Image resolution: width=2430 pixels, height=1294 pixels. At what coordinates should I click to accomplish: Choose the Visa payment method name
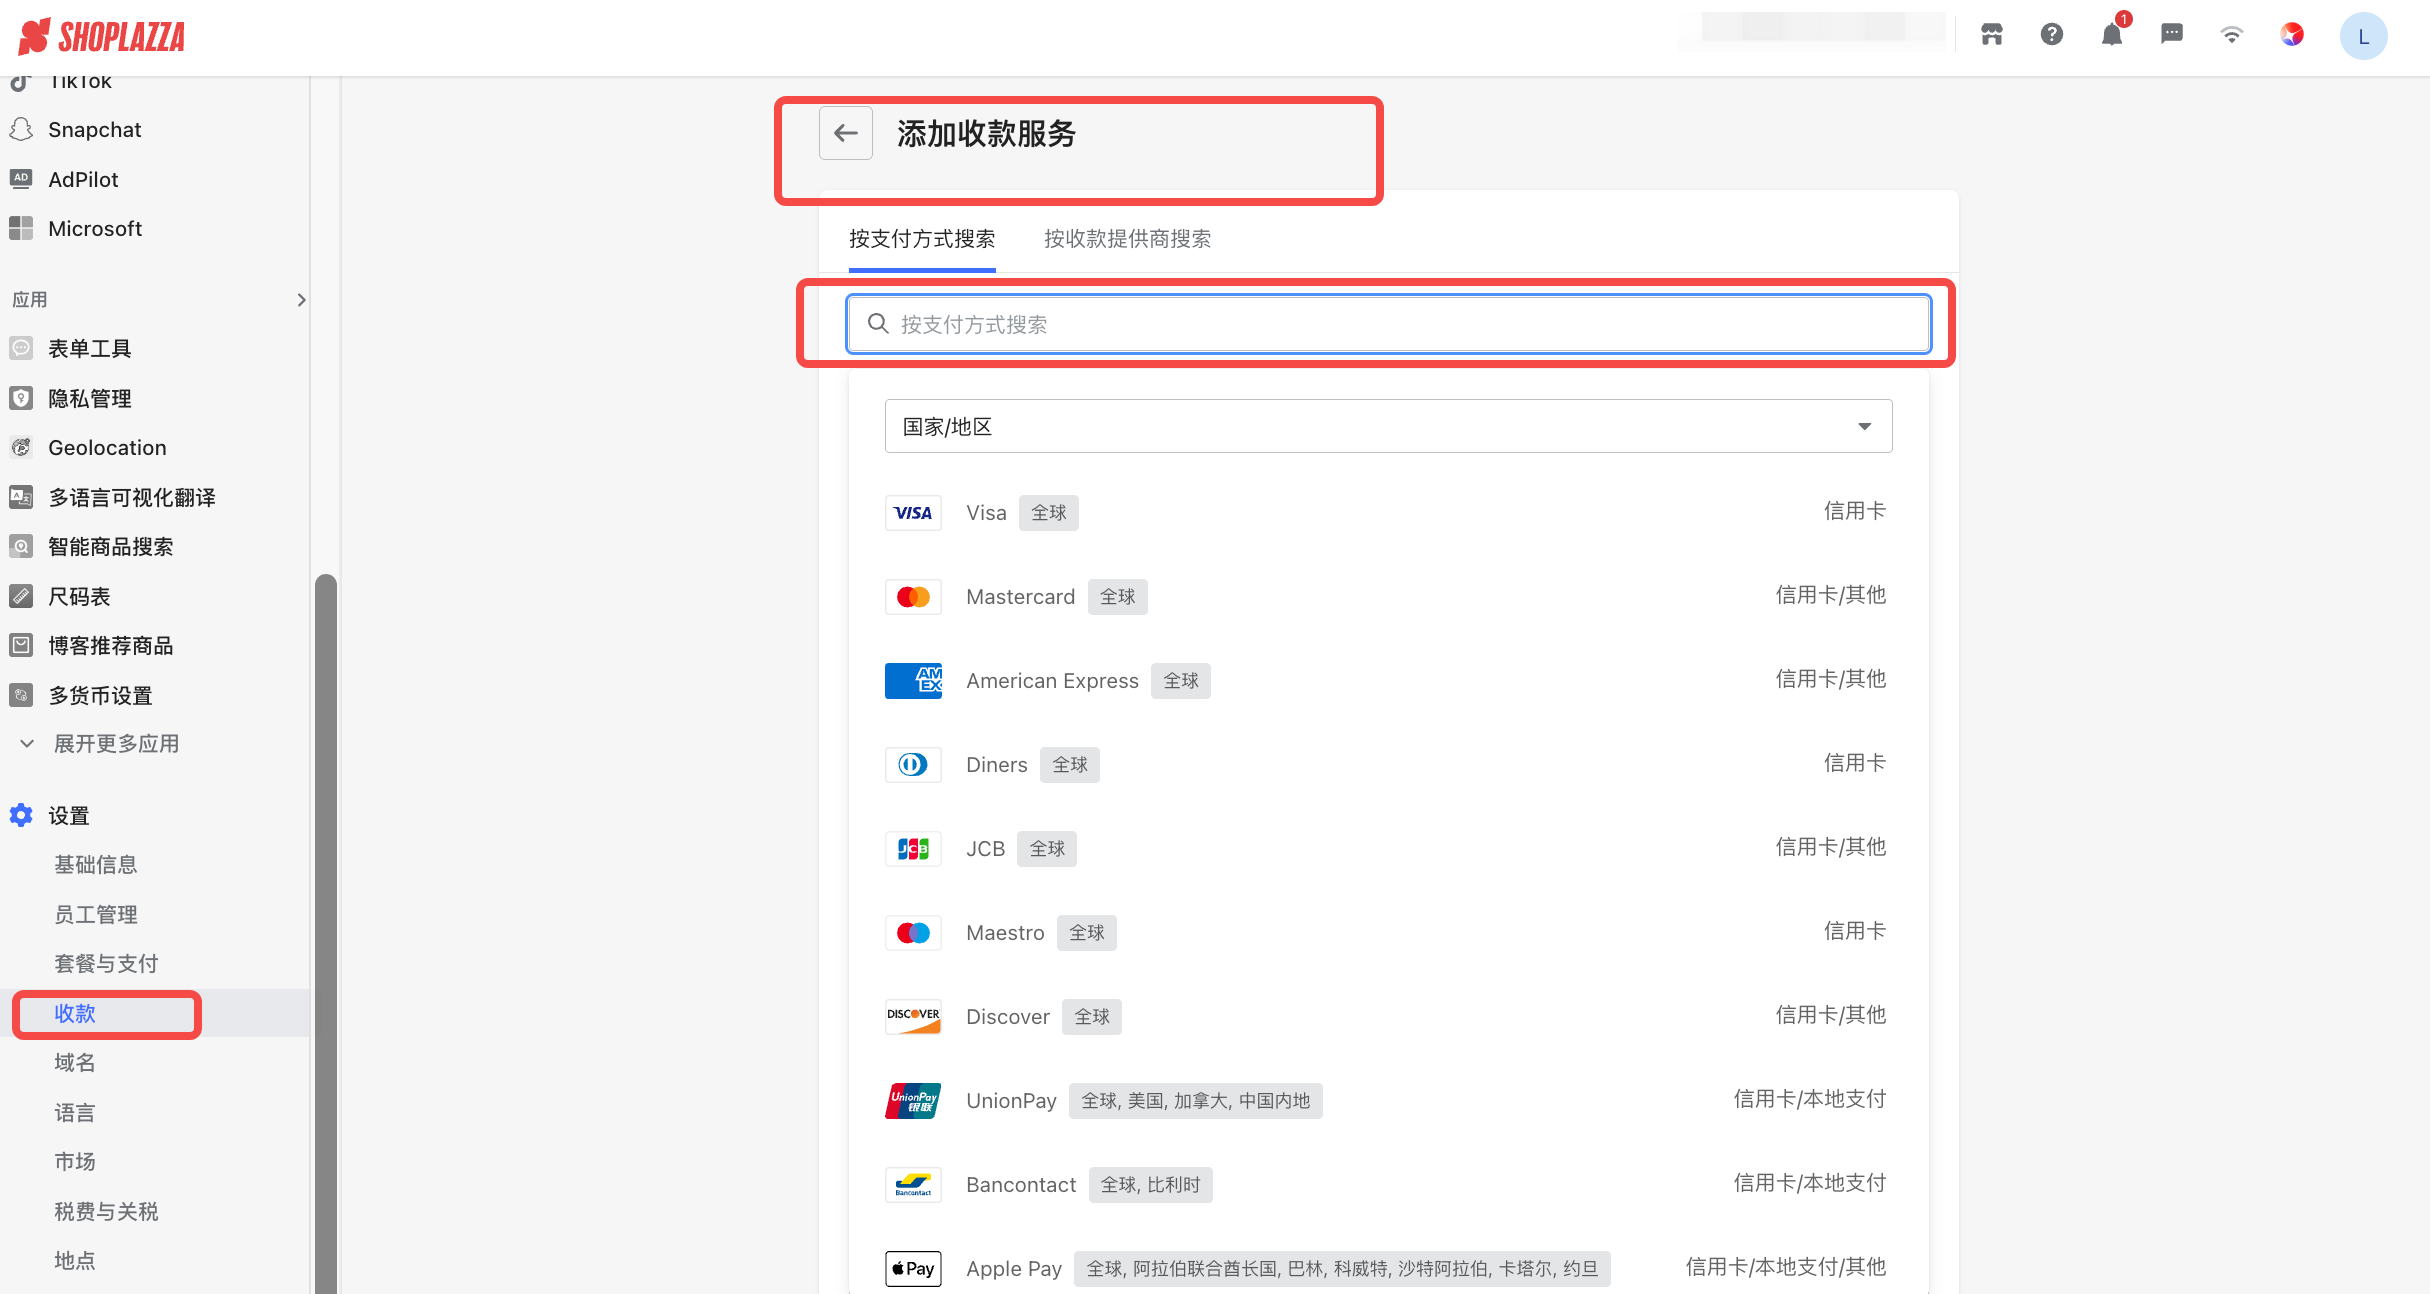coord(986,513)
